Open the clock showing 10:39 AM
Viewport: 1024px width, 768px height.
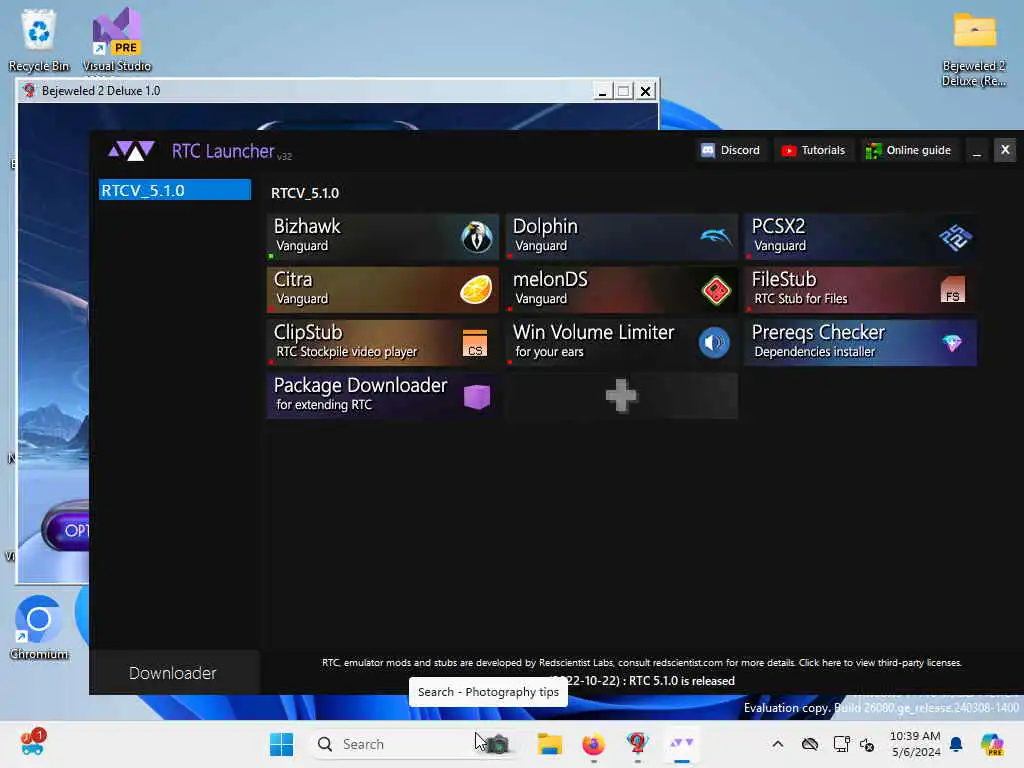915,744
